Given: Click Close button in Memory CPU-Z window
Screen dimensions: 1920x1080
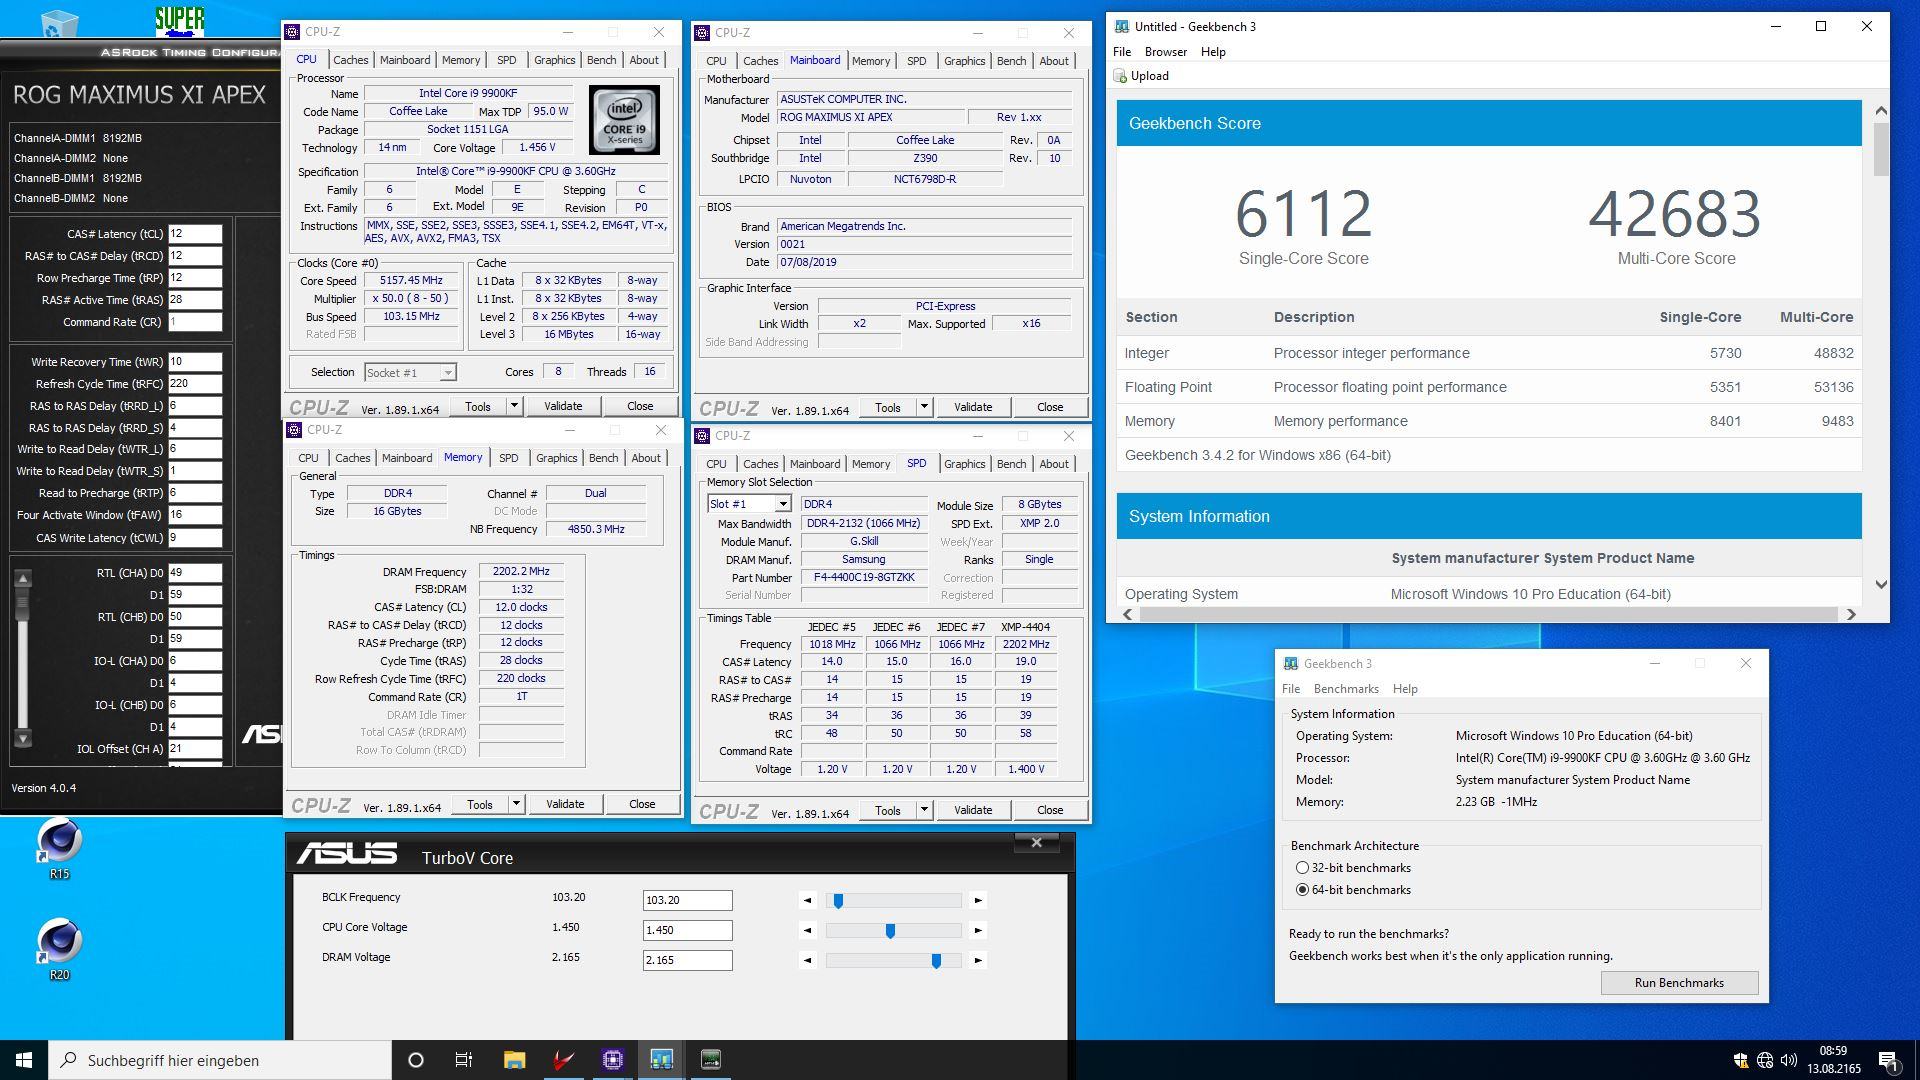Looking at the screenshot, I should pos(642,804).
